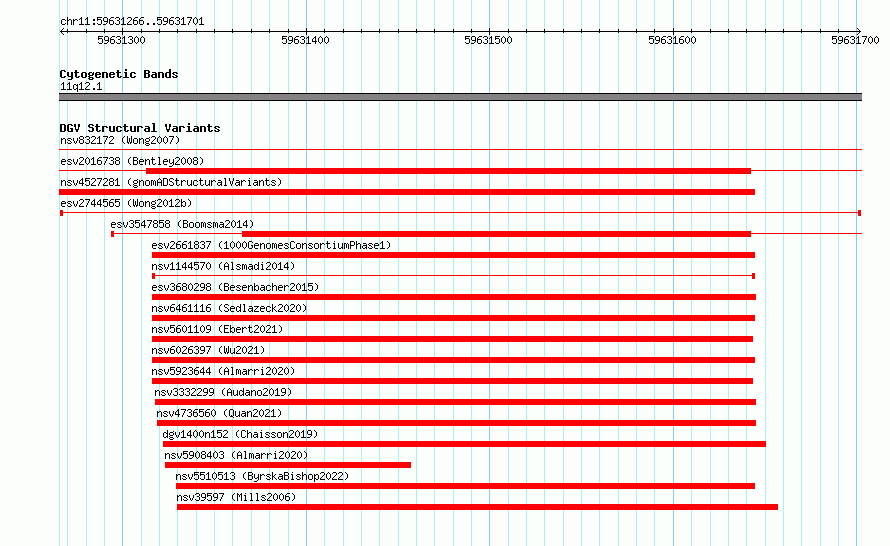The height and width of the screenshot is (546, 890).
Task: Click the red bar under esv3547858
Action: 496,234
